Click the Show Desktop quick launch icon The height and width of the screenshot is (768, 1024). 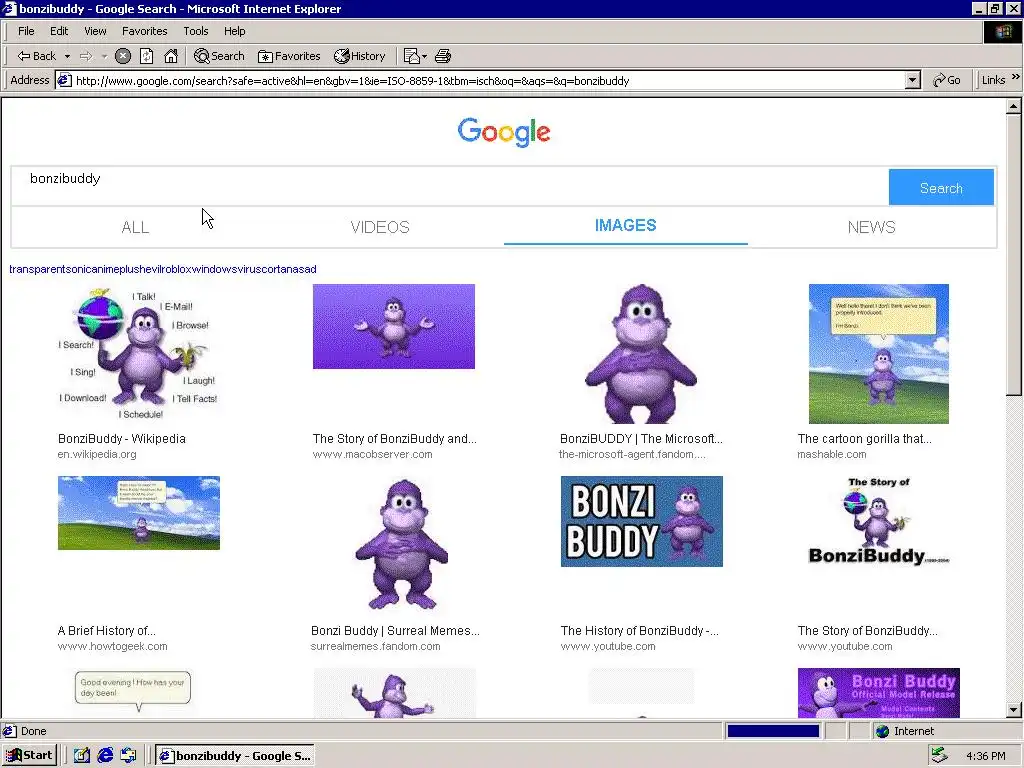point(82,756)
